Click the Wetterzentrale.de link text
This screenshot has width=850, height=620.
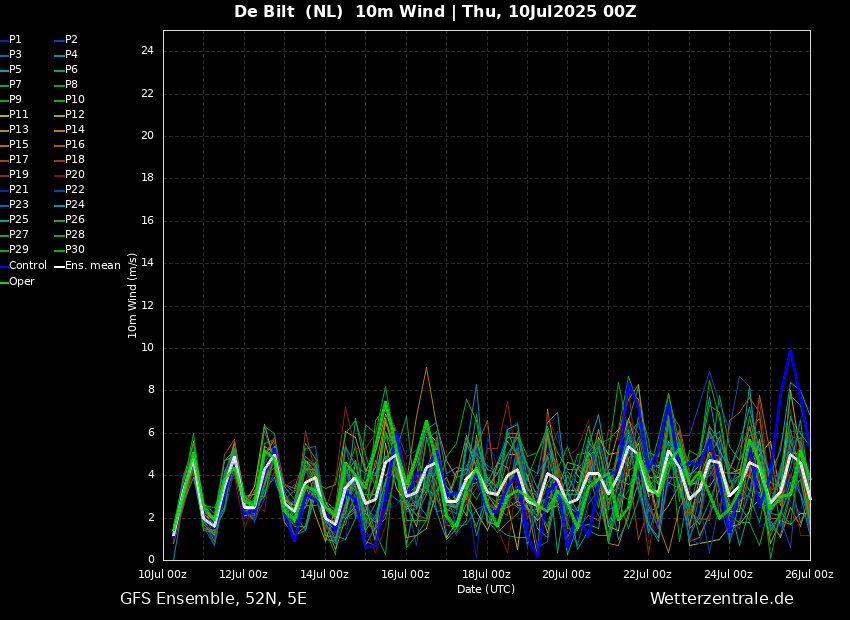click(x=721, y=599)
